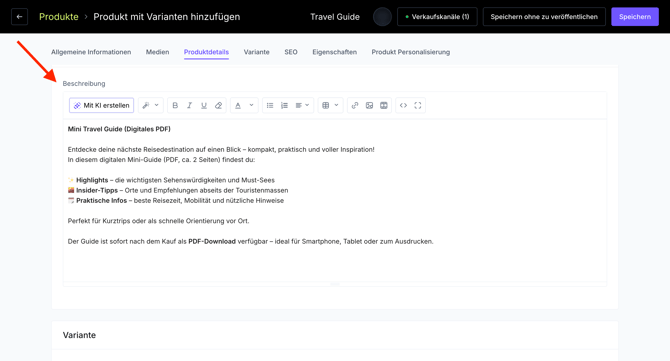Switch to Allgemeine Informationen tab

click(91, 52)
